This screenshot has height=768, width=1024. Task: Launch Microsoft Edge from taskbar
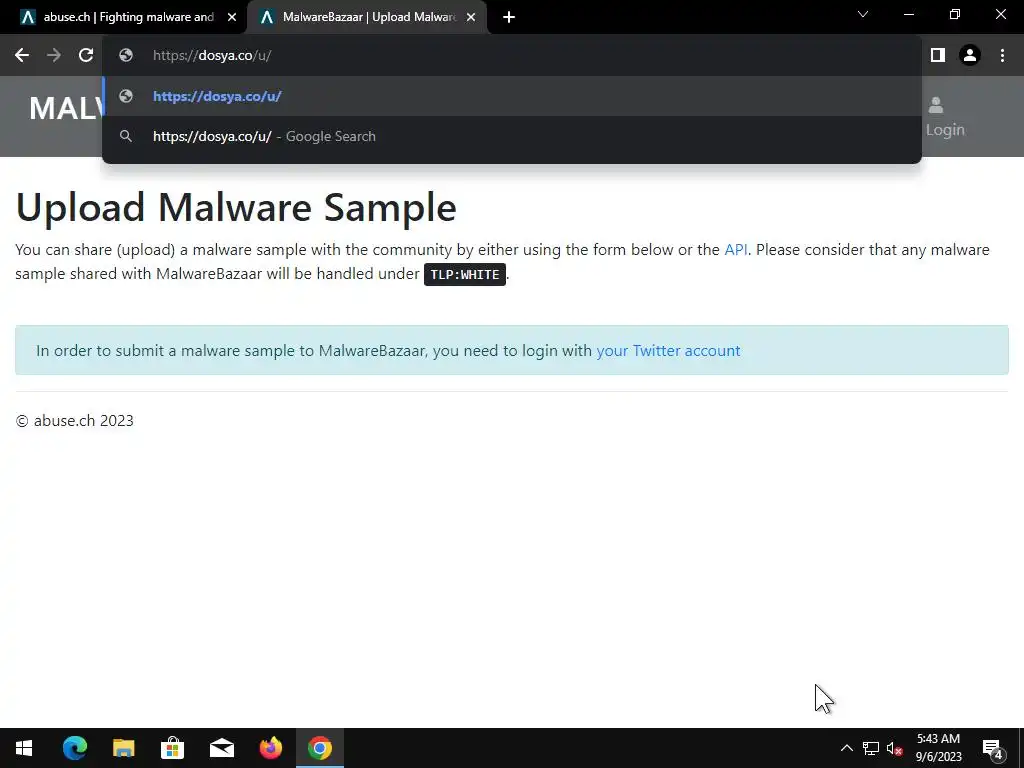[75, 748]
